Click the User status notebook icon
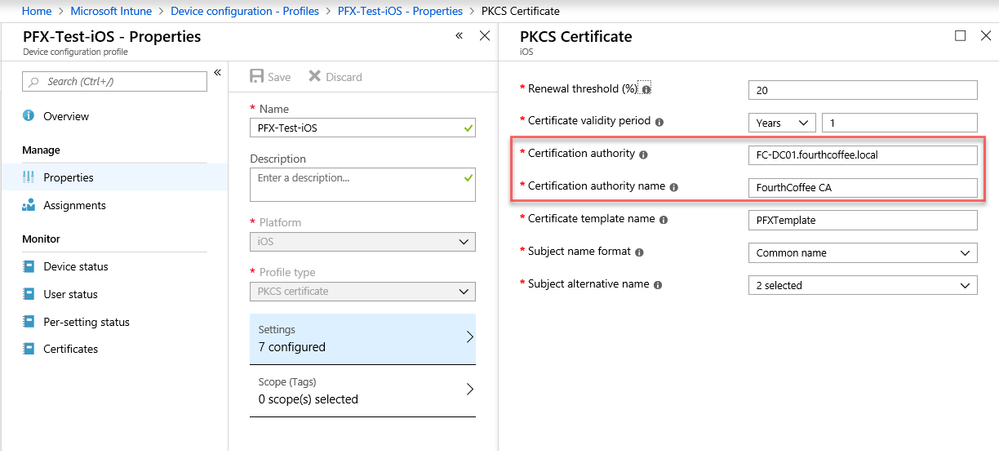This screenshot has height=451, width=999. pos(28,294)
